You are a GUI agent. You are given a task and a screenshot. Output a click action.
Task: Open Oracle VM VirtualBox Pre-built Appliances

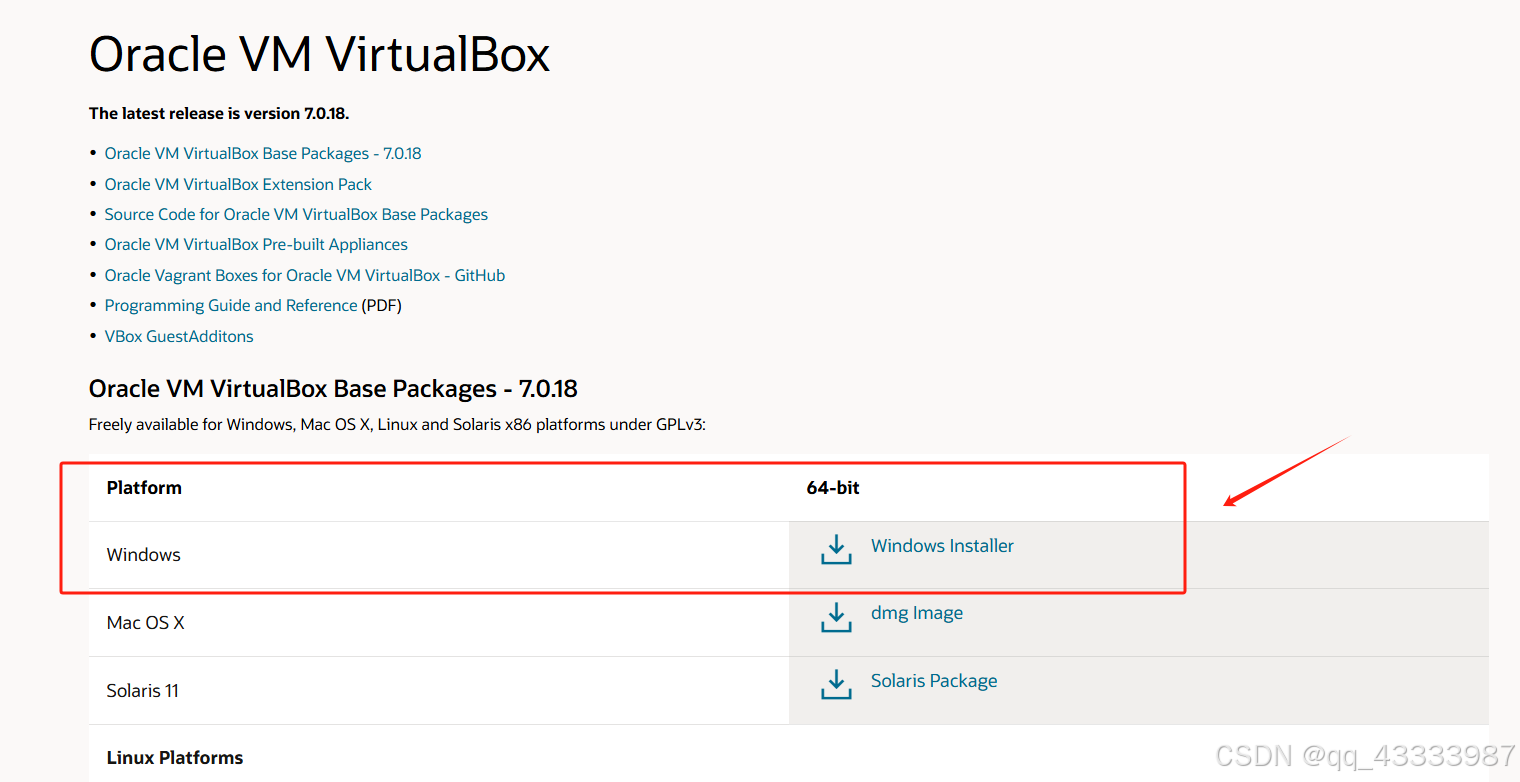pos(256,244)
